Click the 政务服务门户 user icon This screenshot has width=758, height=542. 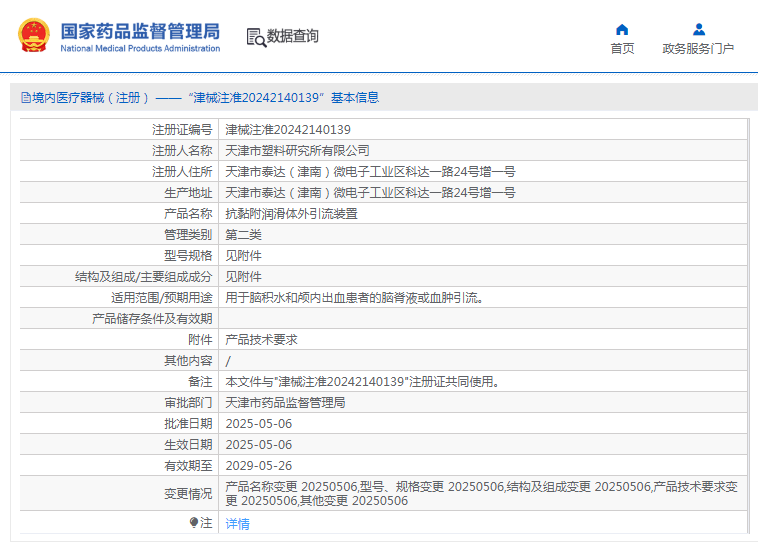click(699, 29)
